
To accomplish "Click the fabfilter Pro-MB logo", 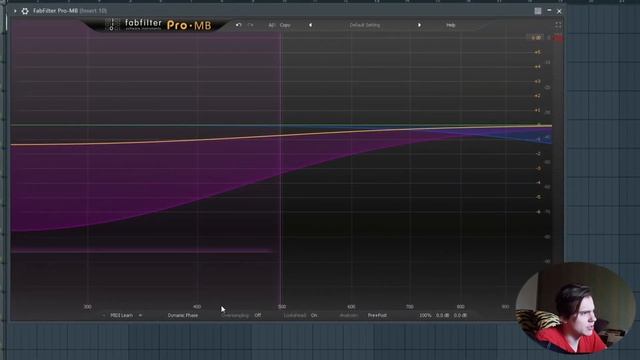I will point(158,25).
